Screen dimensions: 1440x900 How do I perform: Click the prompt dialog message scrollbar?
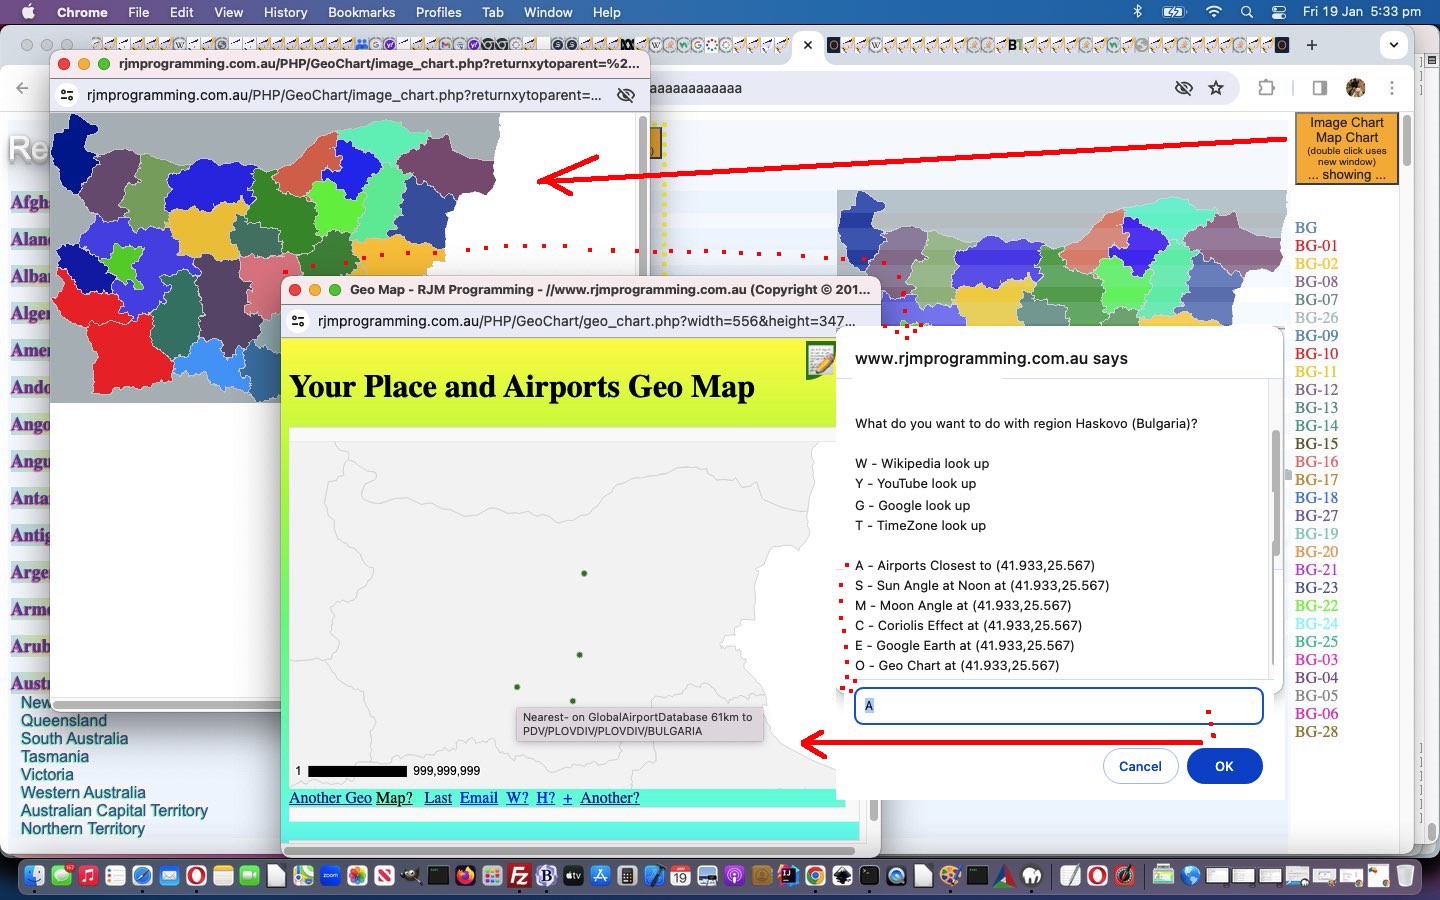coord(1275,495)
